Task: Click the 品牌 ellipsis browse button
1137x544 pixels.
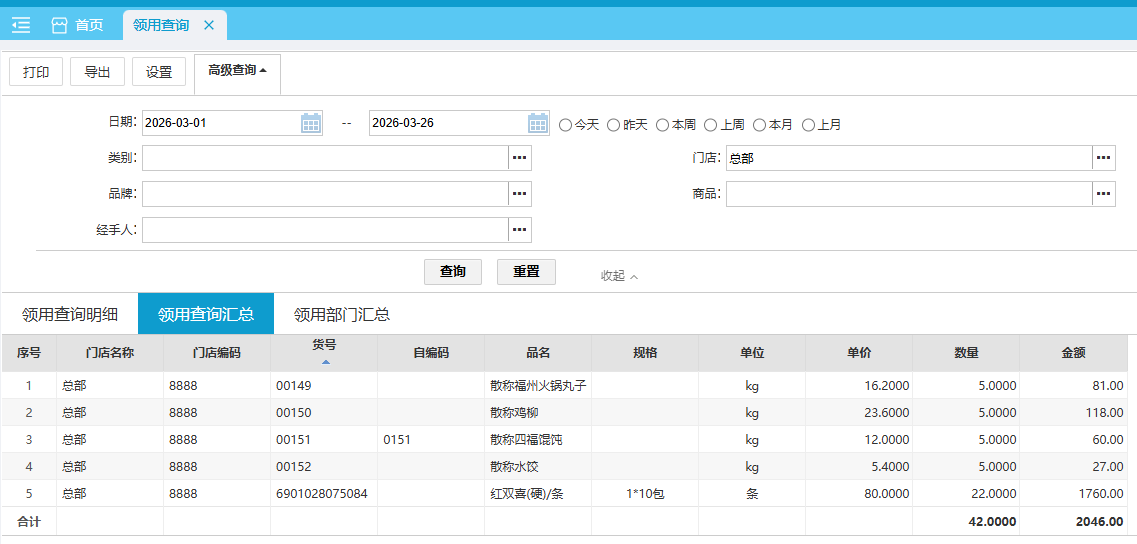Action: pos(519,194)
